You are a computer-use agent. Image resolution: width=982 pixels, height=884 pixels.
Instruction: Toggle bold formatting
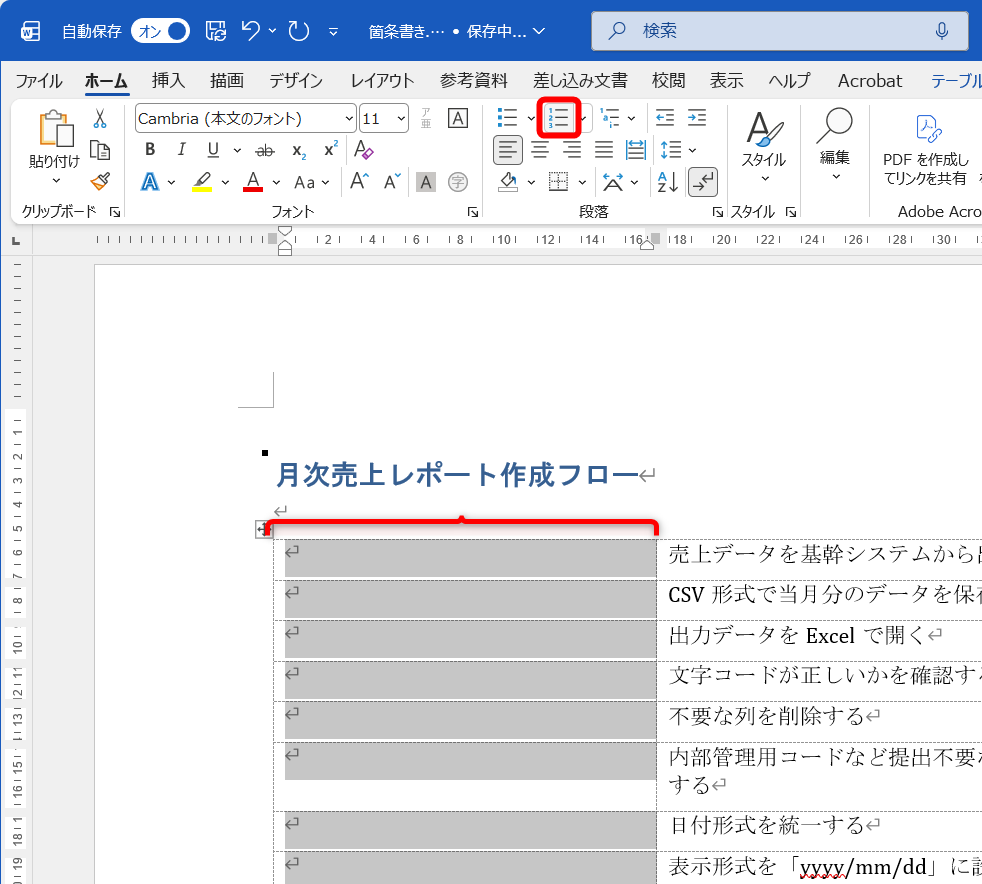tap(148, 149)
